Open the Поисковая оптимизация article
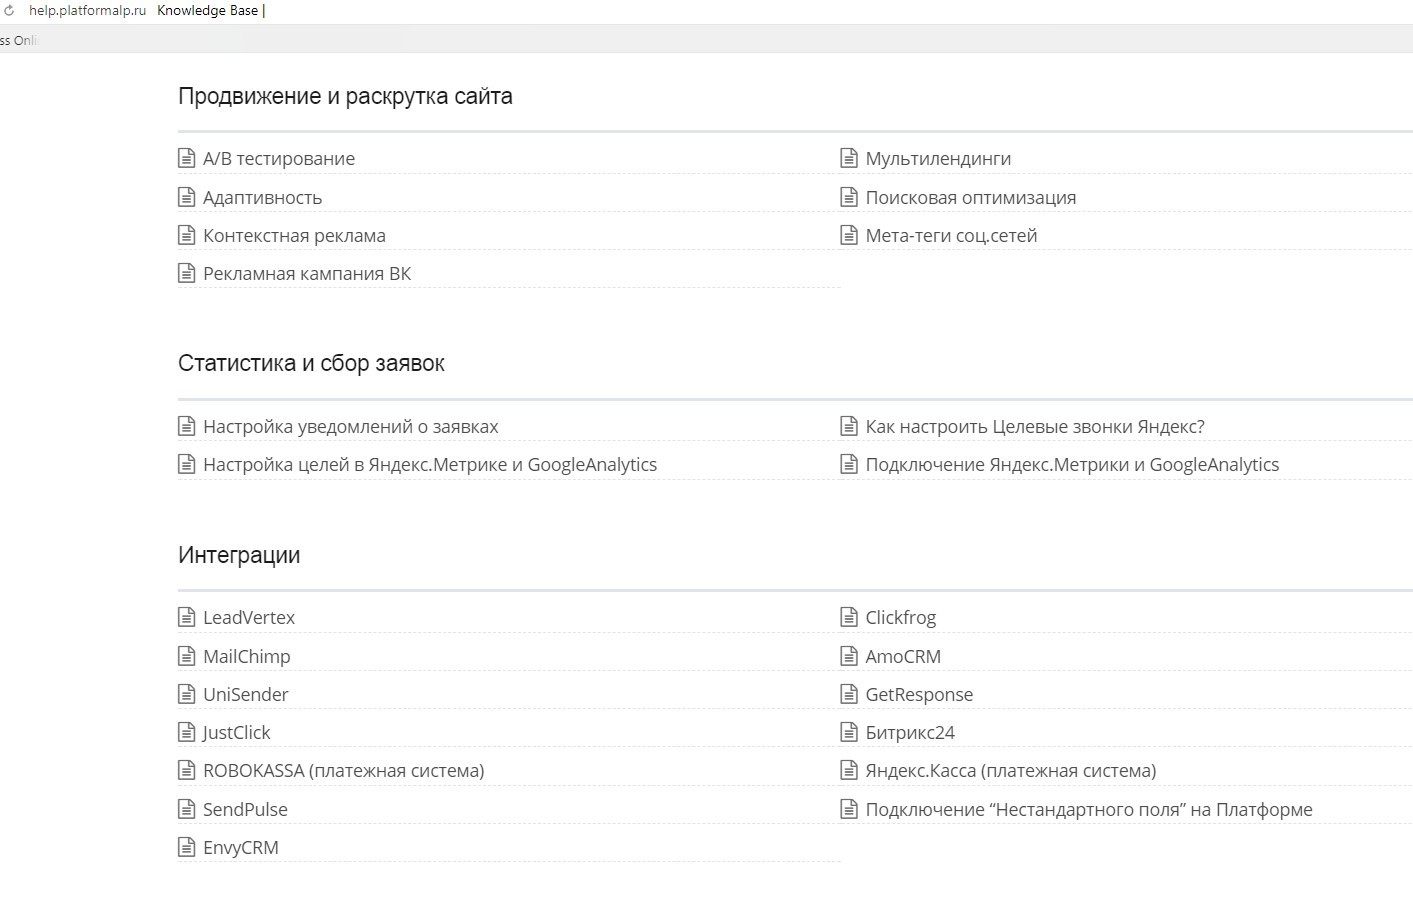Viewport: 1413px width, 901px height. coord(970,197)
